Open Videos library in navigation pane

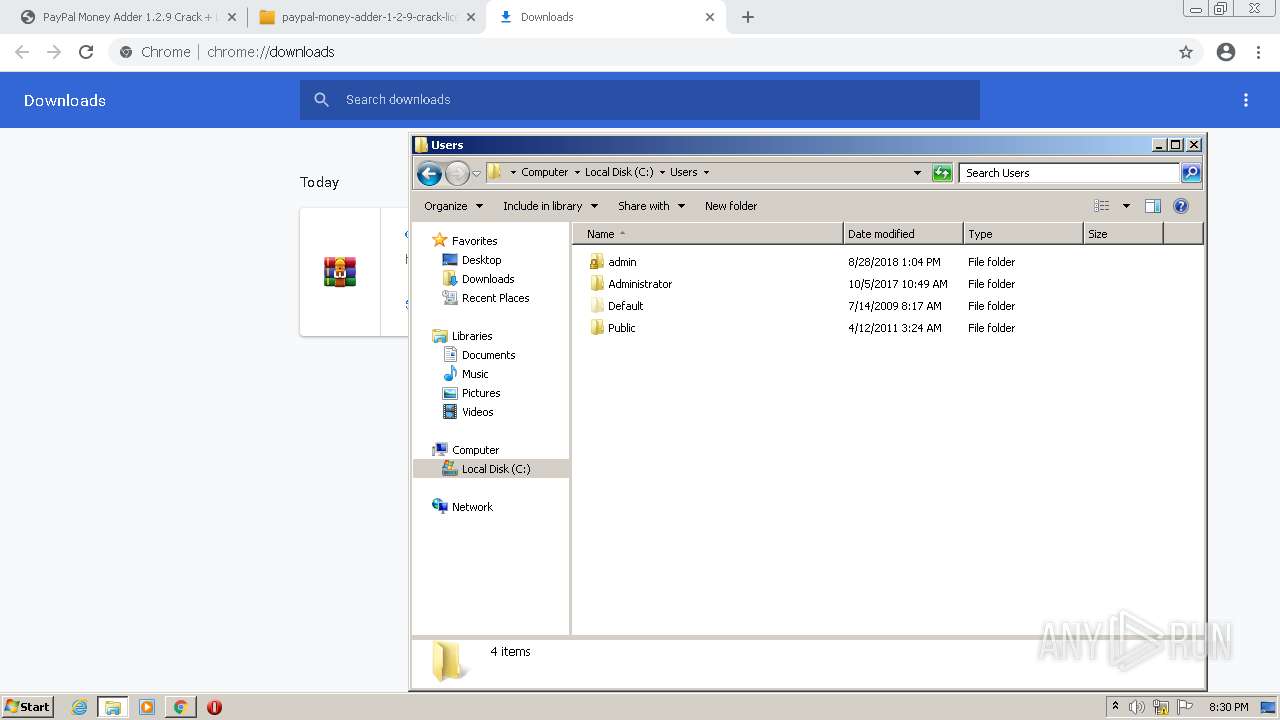pos(477,412)
